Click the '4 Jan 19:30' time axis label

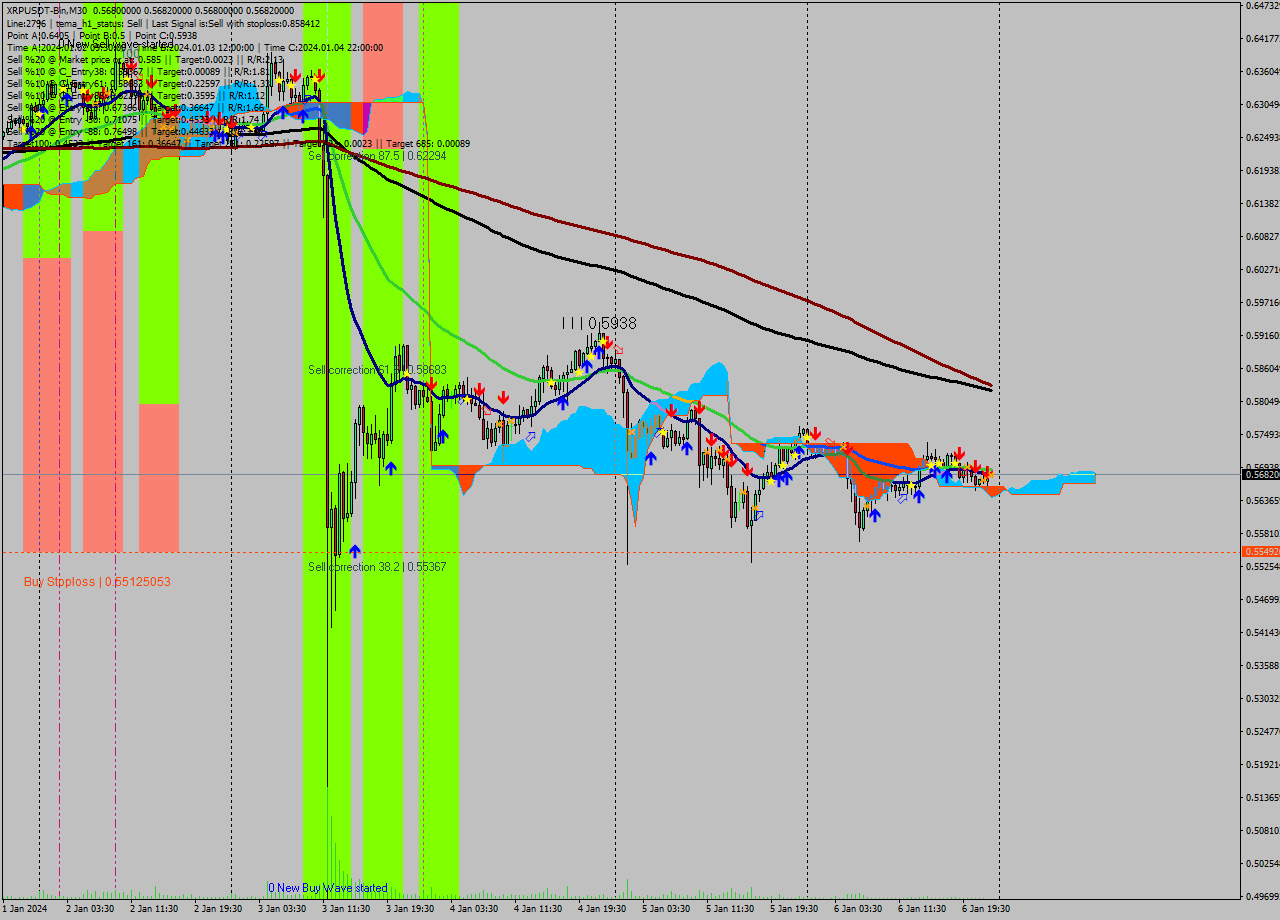[x=601, y=909]
